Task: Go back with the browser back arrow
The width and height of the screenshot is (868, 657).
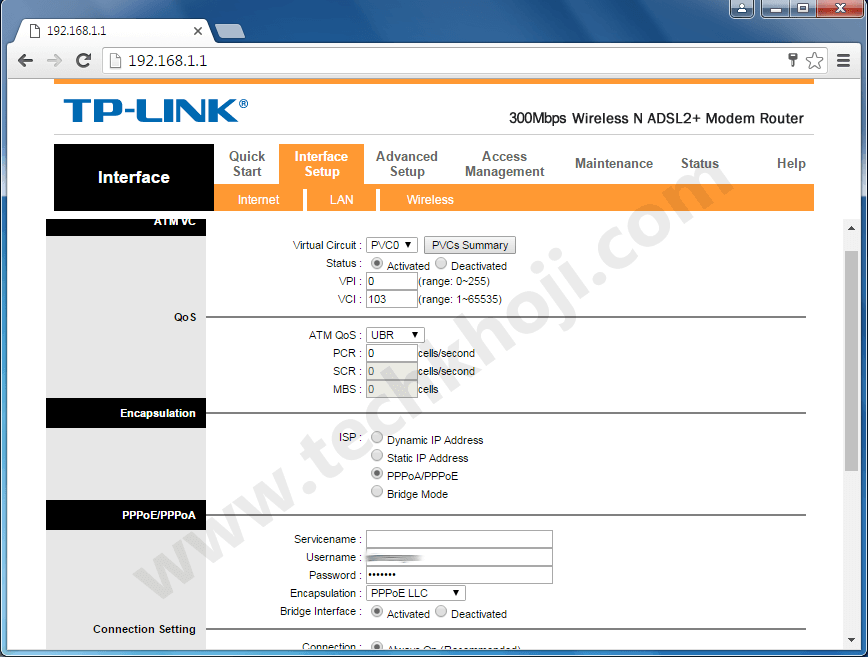Action: point(25,60)
